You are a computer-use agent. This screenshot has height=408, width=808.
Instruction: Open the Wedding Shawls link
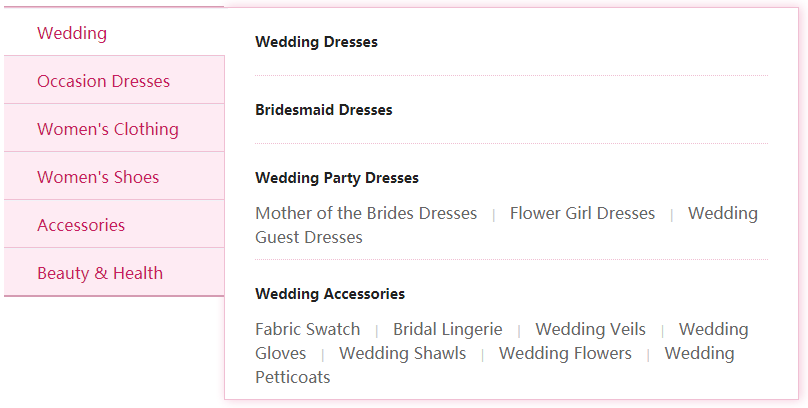click(x=402, y=353)
